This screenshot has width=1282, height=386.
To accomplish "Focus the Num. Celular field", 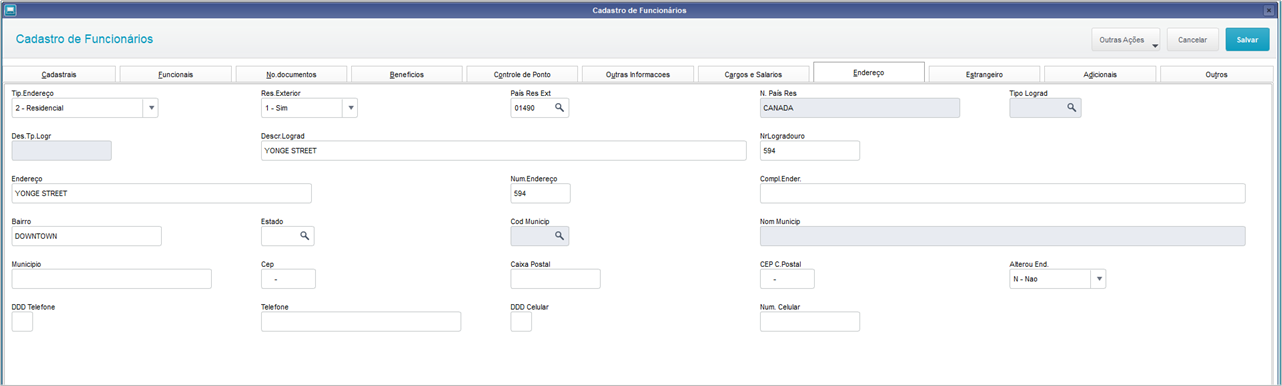I will [810, 322].
